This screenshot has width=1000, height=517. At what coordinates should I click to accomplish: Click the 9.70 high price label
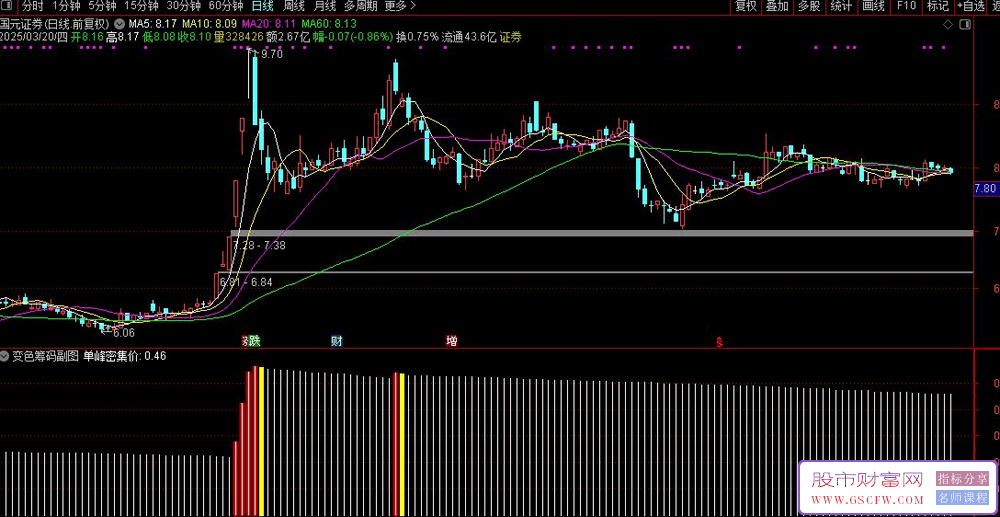[x=272, y=54]
